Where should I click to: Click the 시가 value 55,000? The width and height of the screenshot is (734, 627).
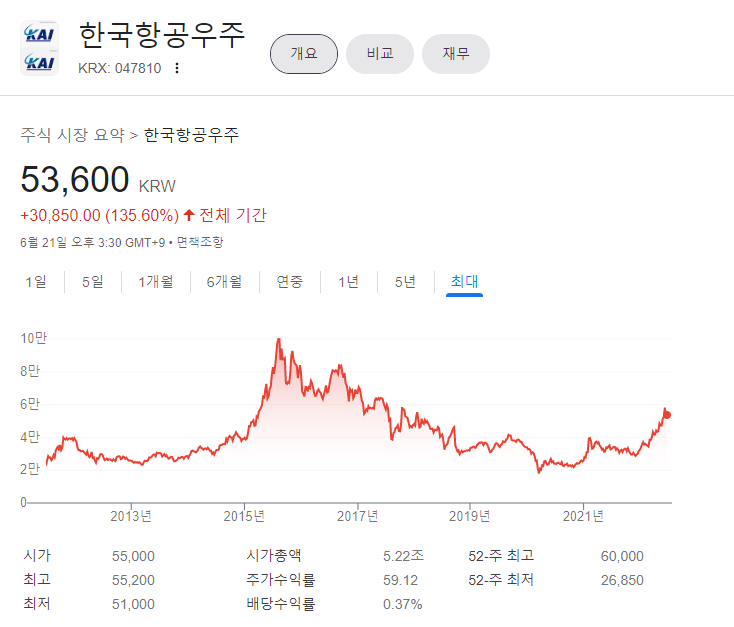[x=133, y=556]
